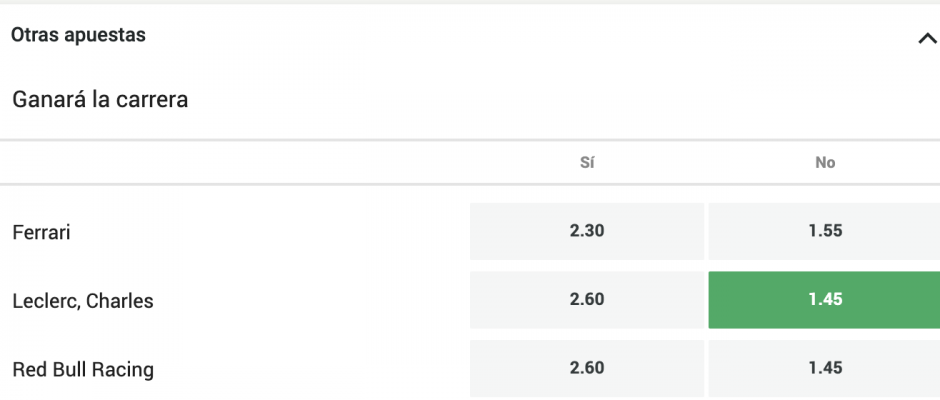Click blank area right of Ganará la carrera
940x400 pixels.
pyautogui.click(x=564, y=100)
